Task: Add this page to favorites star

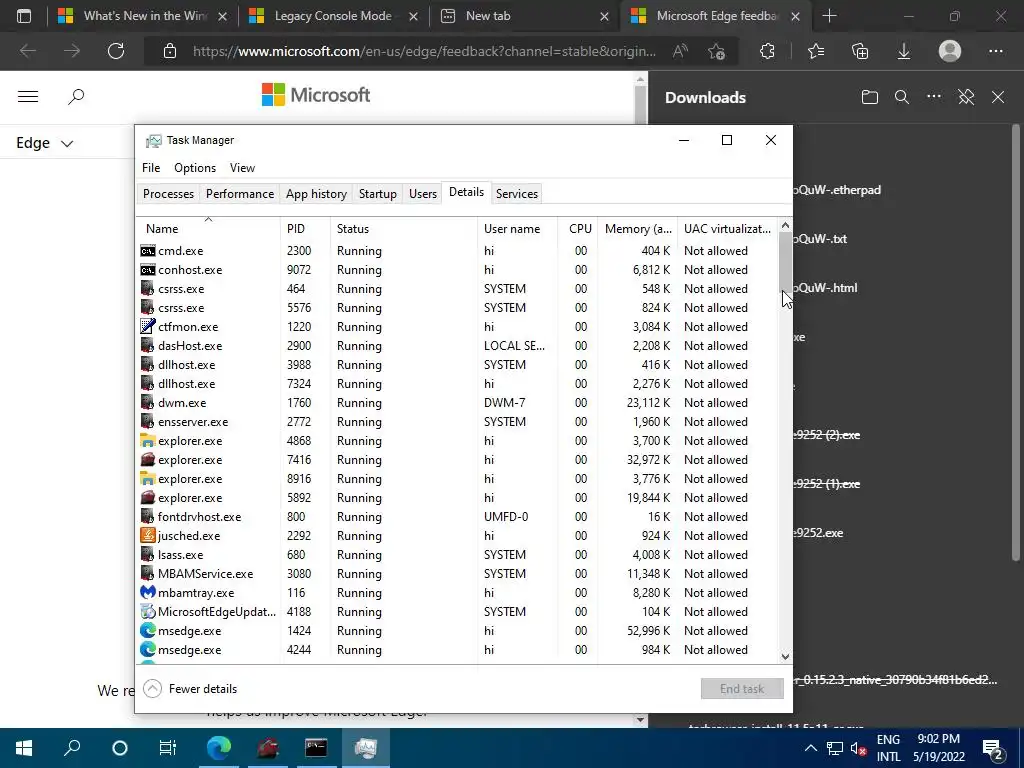Action: [716, 51]
